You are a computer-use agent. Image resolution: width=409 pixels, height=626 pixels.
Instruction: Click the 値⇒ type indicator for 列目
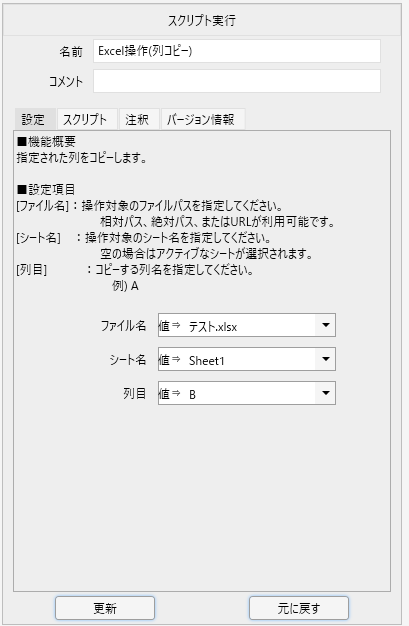coord(170,394)
